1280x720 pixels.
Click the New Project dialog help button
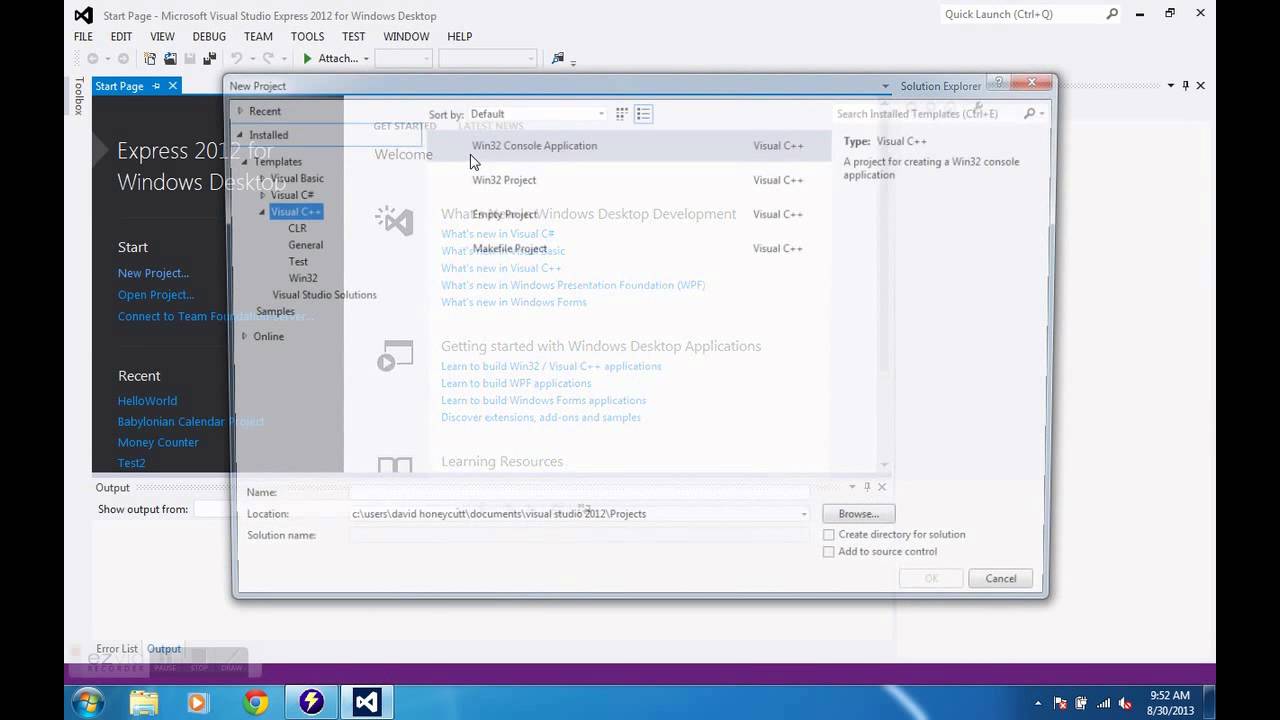(998, 82)
